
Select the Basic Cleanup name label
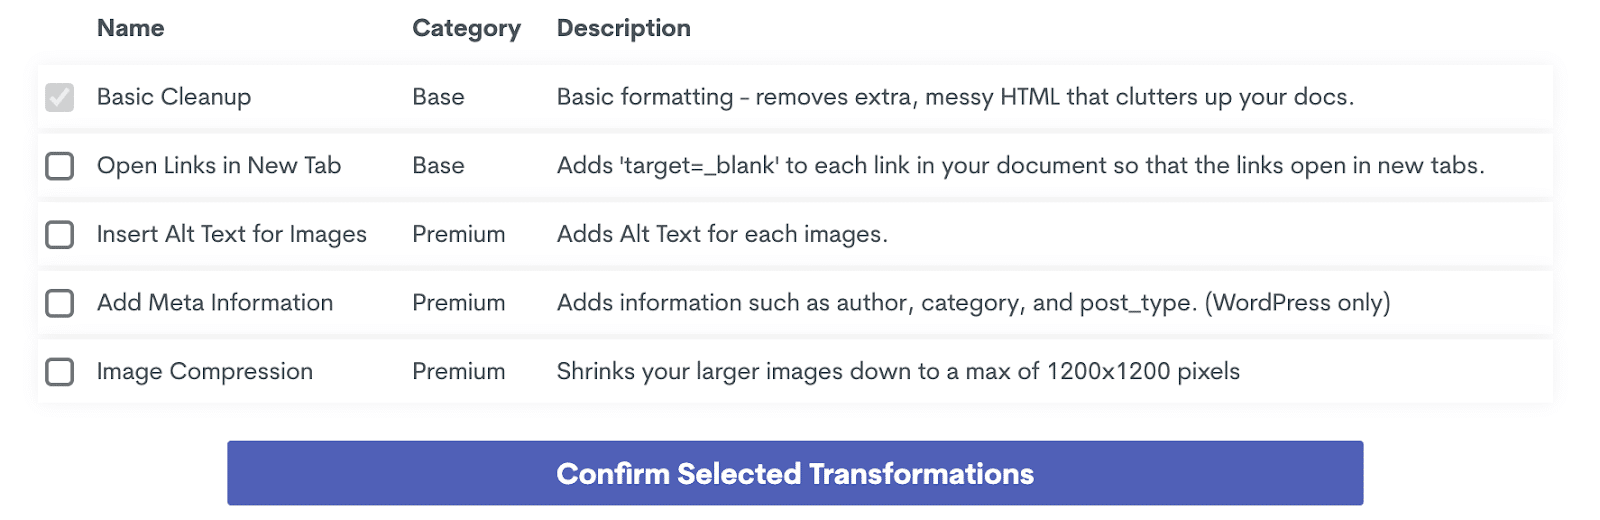coord(174,97)
